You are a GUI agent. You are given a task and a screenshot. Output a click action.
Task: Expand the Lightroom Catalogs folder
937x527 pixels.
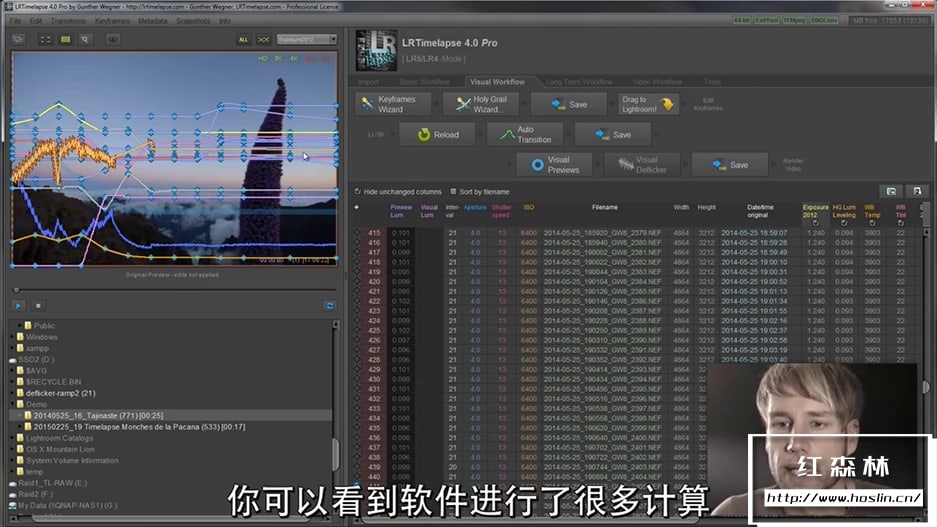pyautogui.click(x=13, y=438)
